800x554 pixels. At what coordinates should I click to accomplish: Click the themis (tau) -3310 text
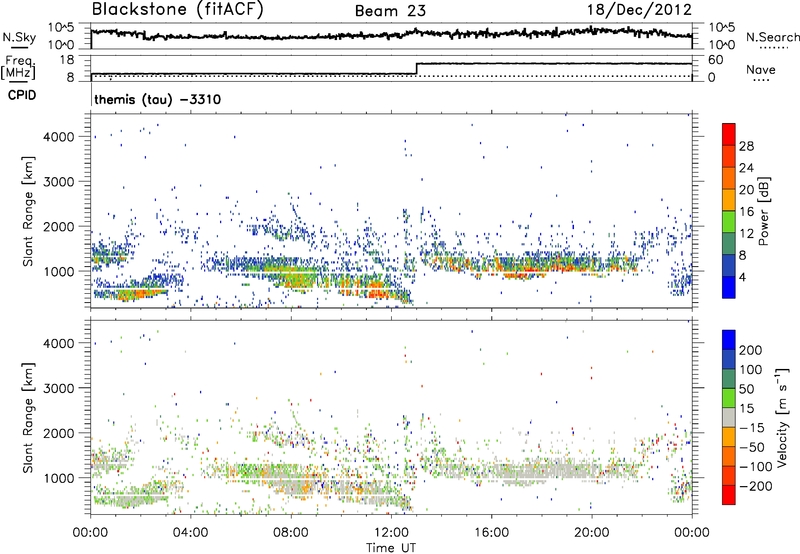[158, 99]
